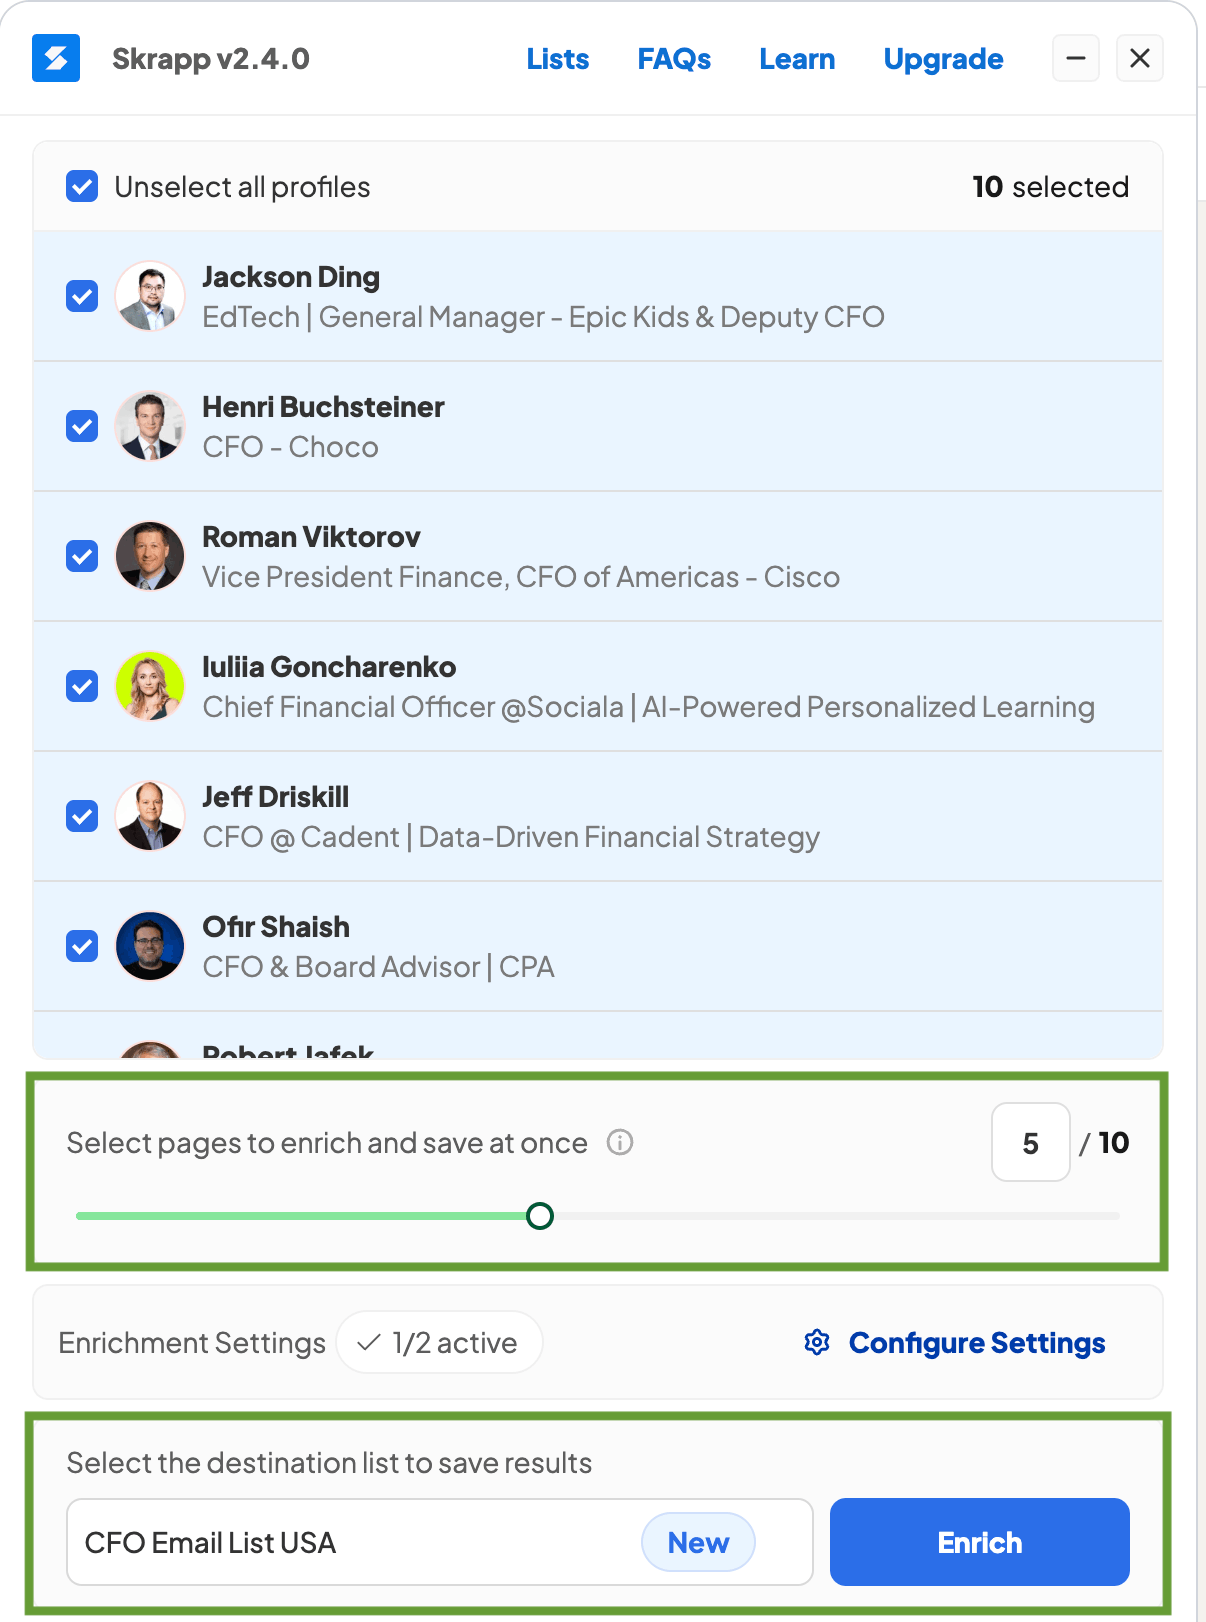This screenshot has width=1206, height=1622.
Task: Open the Learn link
Action: coord(797,59)
